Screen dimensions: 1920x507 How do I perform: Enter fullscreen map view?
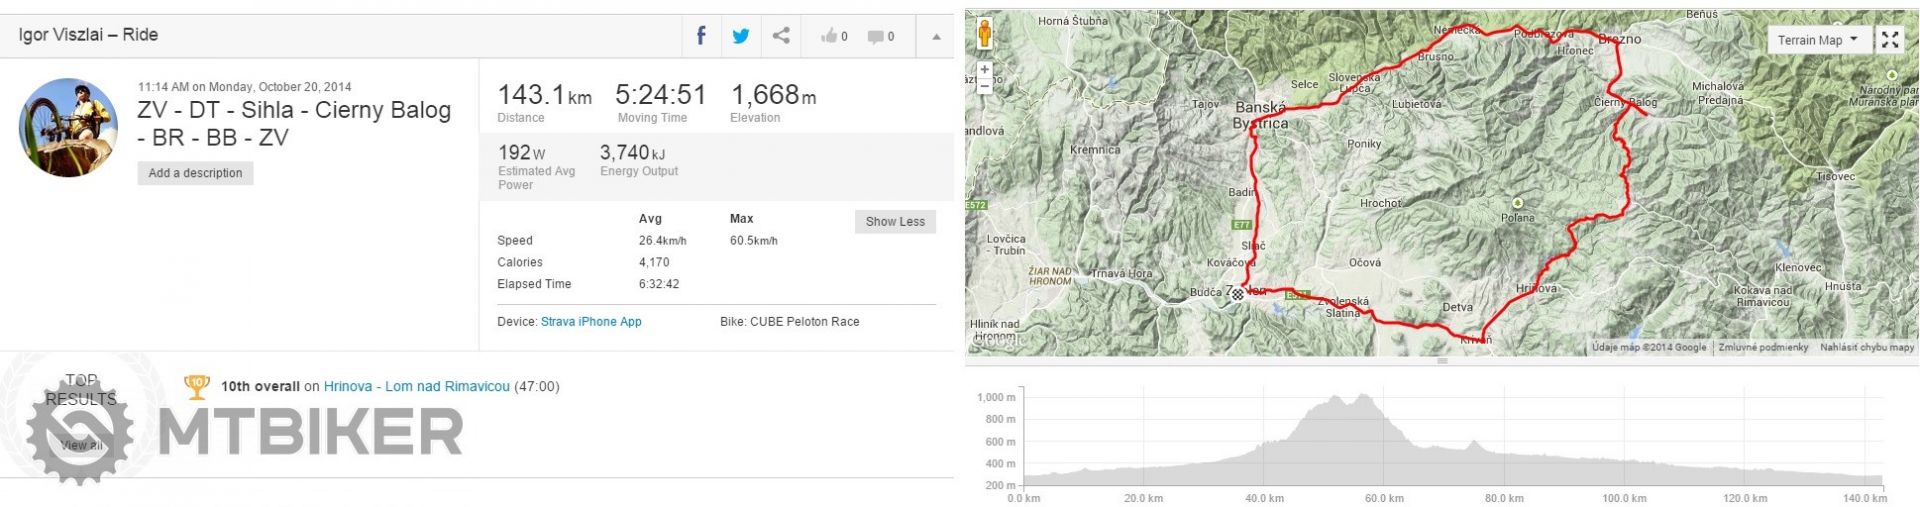pos(1890,39)
